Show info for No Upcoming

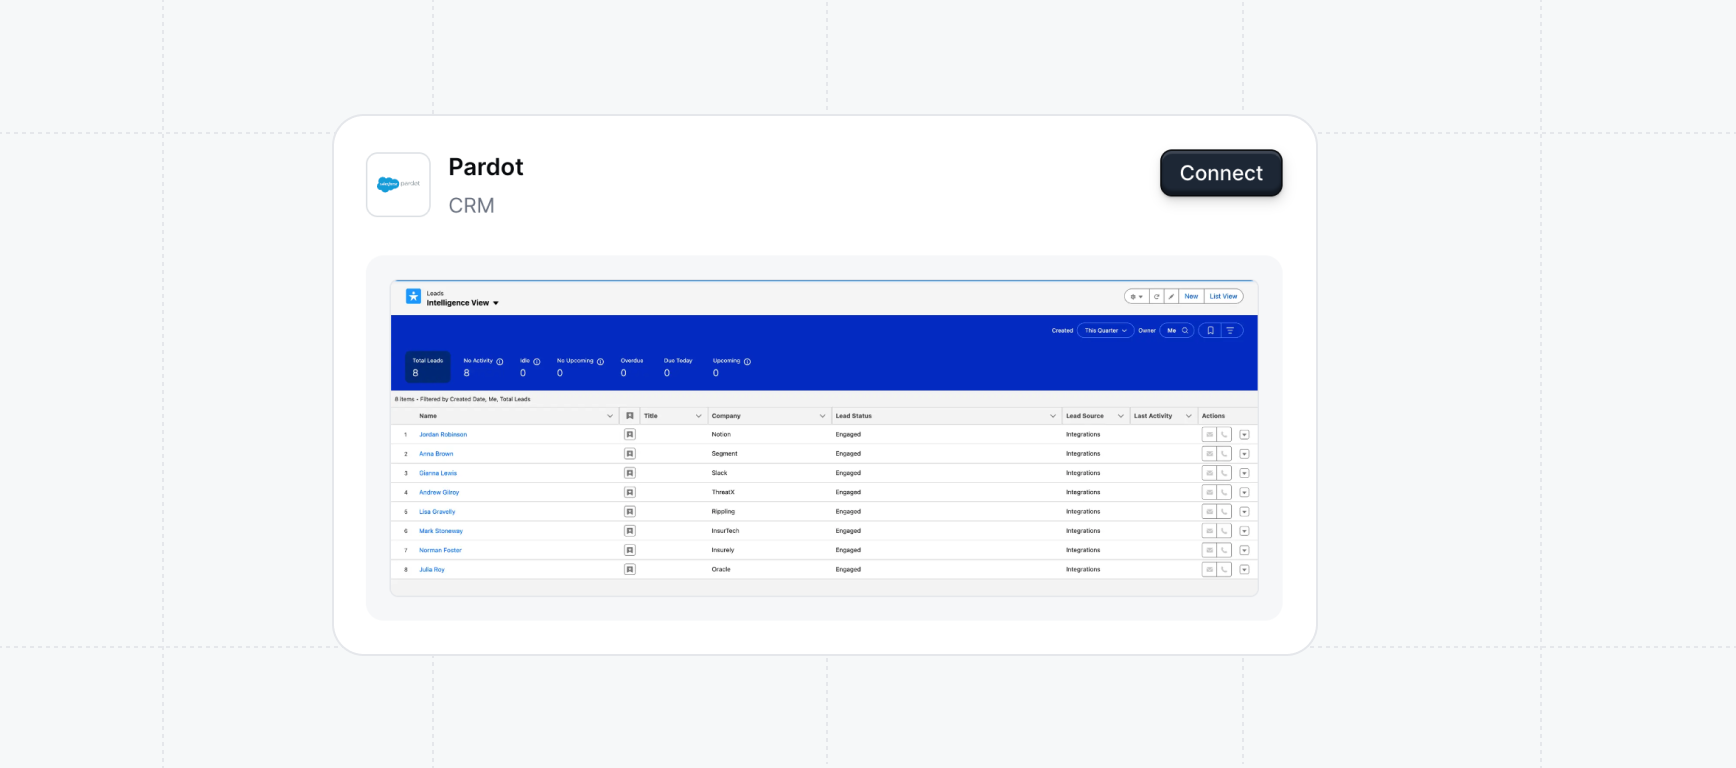coord(600,362)
